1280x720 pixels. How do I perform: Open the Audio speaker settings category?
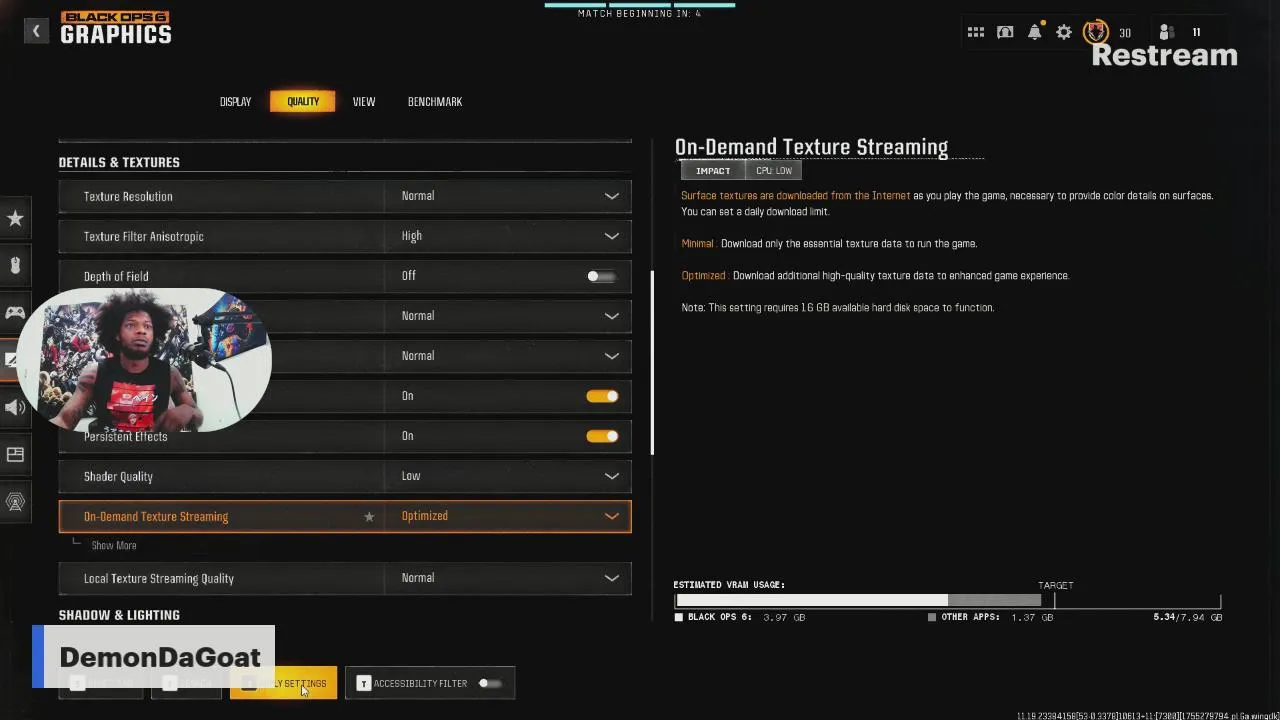(x=15, y=407)
